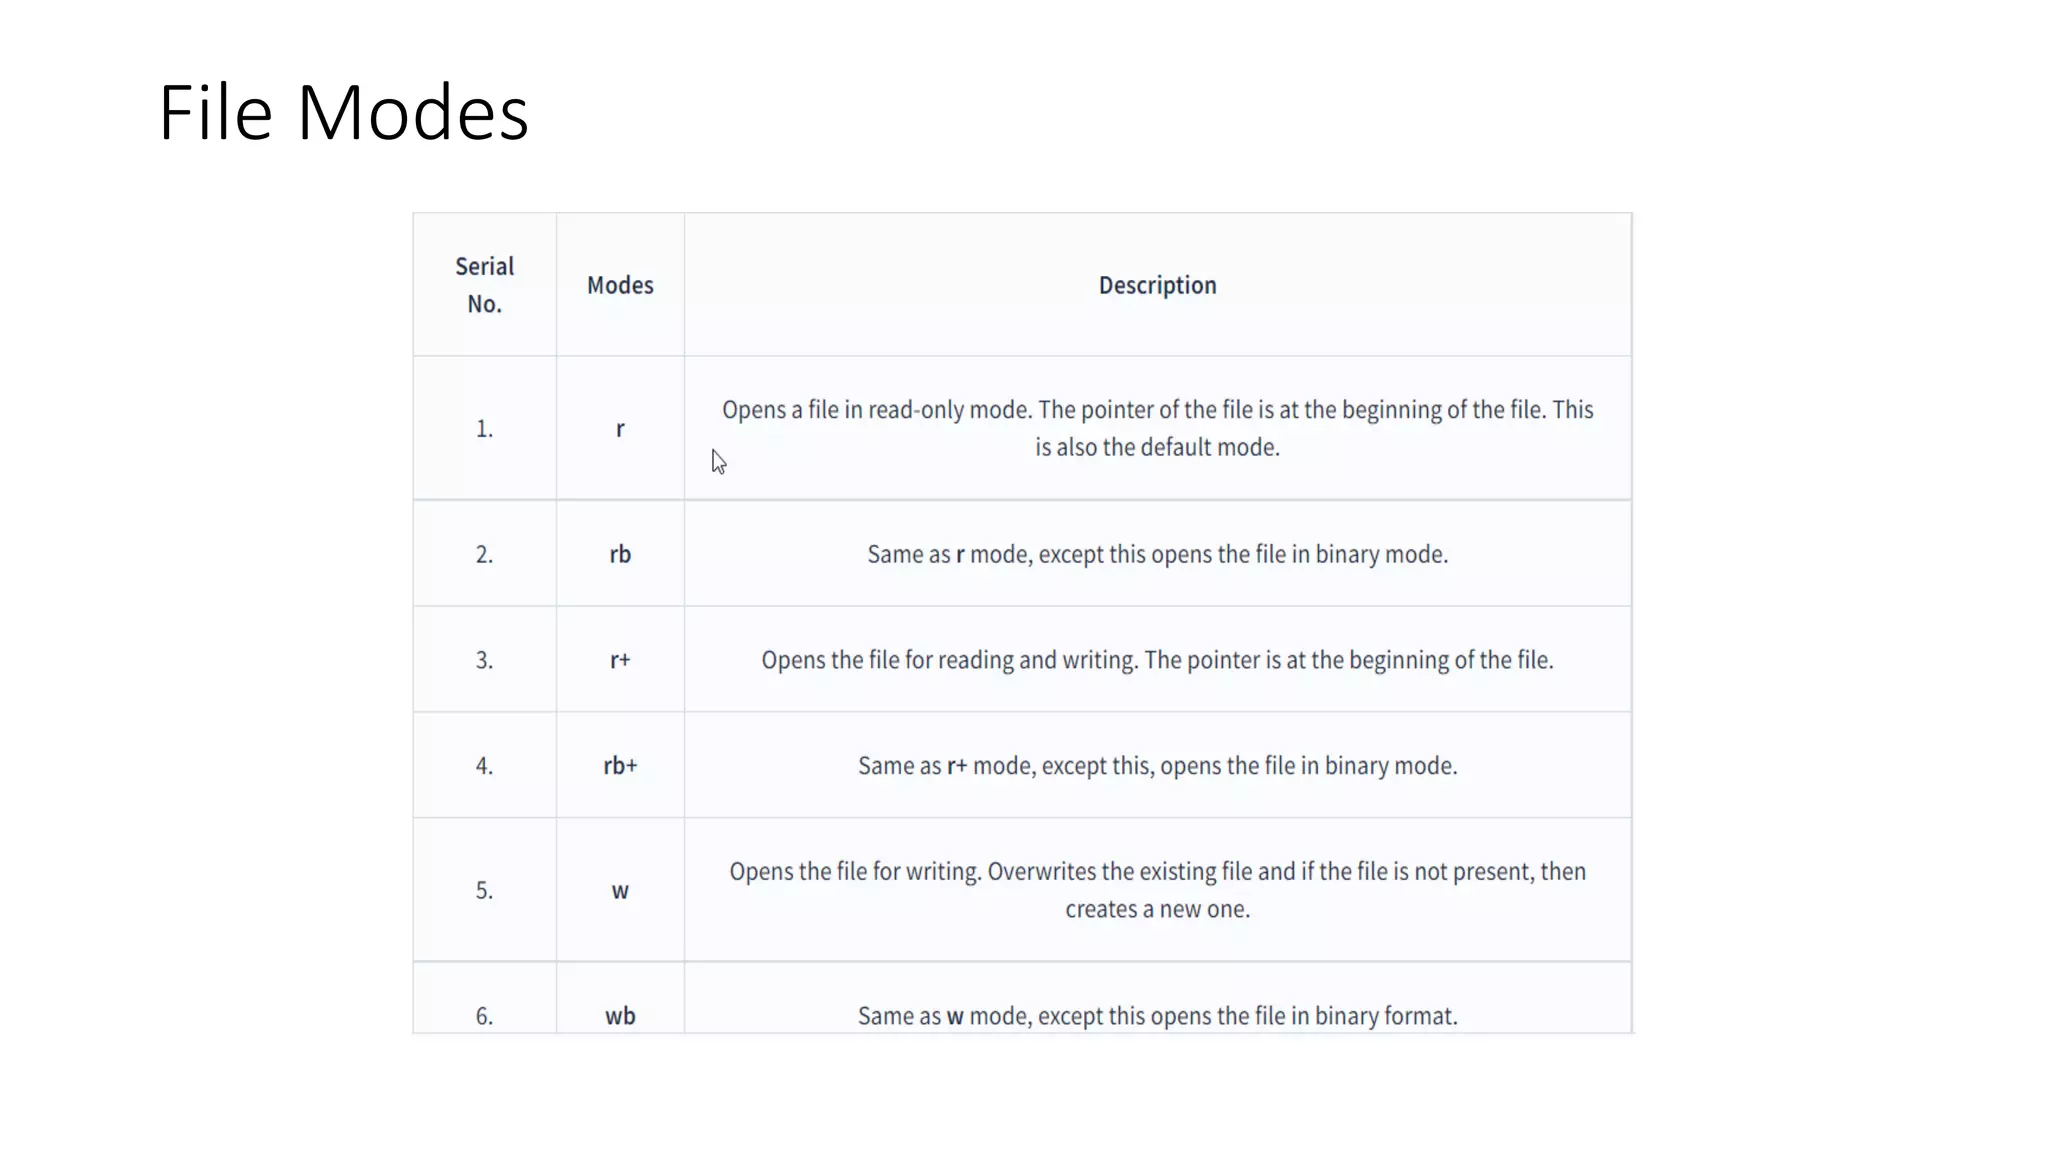Click the Modes column header
This screenshot has height=1152, width=2048.
tap(620, 285)
